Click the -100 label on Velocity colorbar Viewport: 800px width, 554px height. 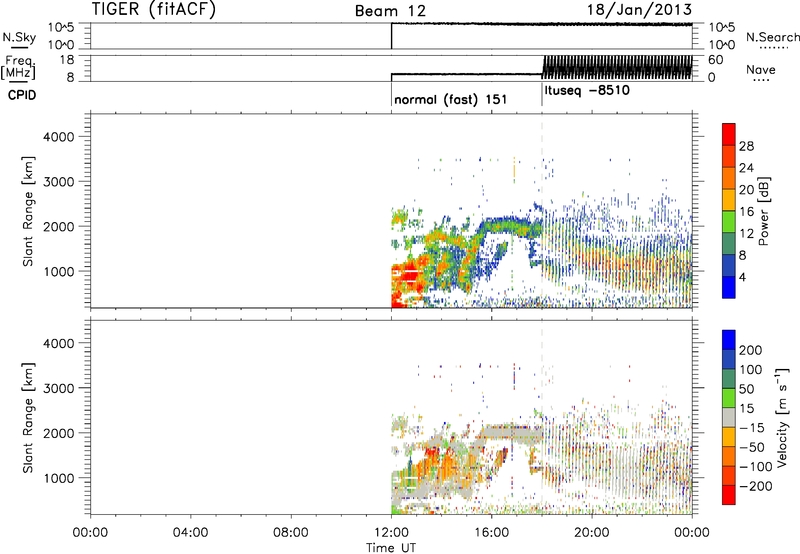pyautogui.click(x=756, y=467)
